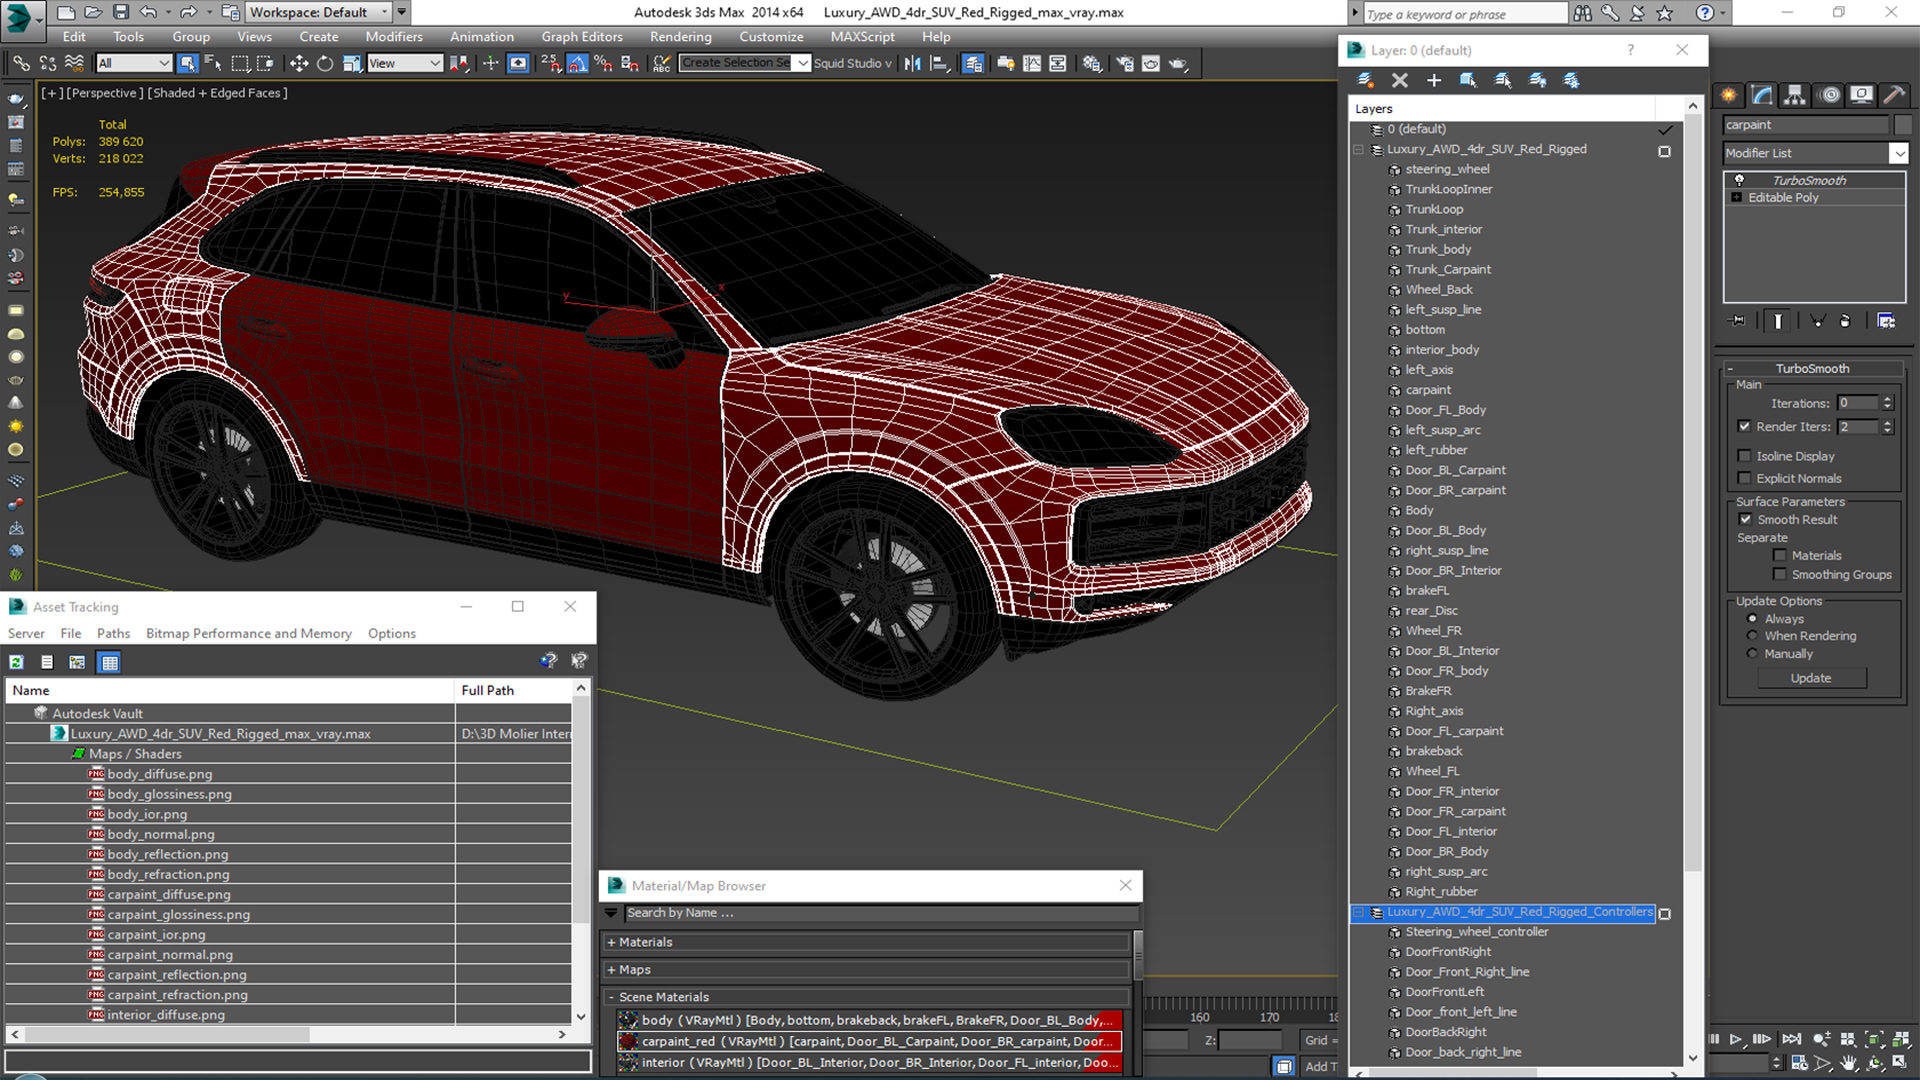1920x1080 pixels.
Task: Toggle the Smooth Result checkbox
Action: [x=1745, y=519]
